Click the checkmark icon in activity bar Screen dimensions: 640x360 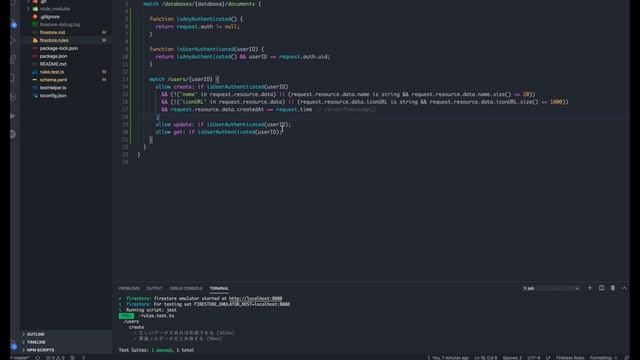tap(13, 116)
